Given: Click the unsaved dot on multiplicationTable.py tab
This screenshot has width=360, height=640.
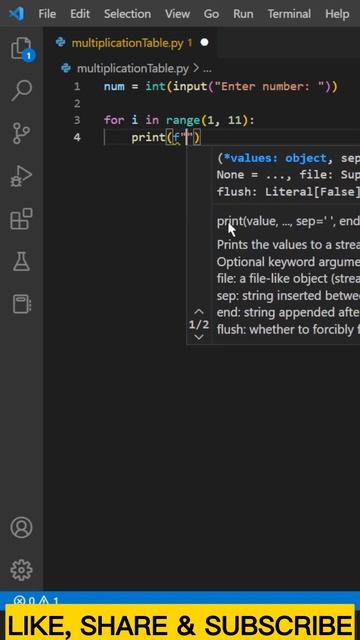Looking at the screenshot, I should point(204,42).
